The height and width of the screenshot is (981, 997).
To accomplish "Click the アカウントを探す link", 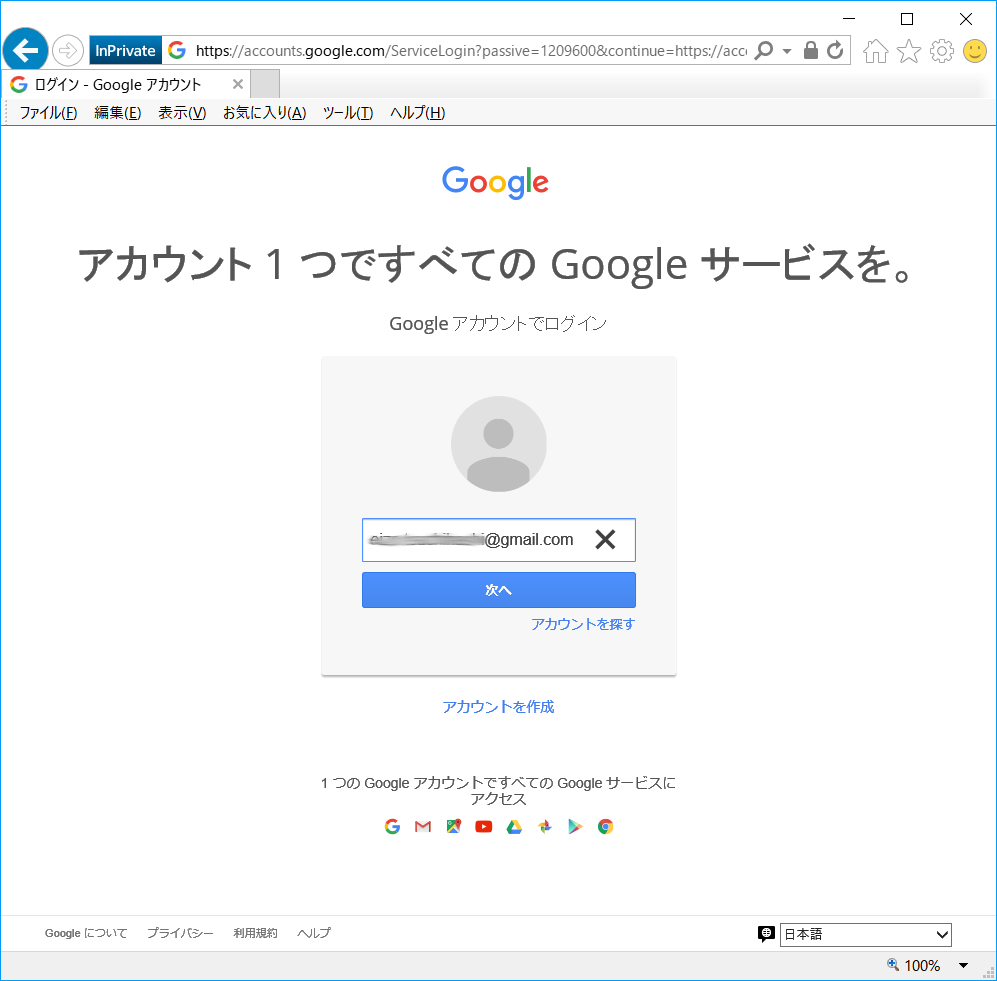I will click(583, 624).
